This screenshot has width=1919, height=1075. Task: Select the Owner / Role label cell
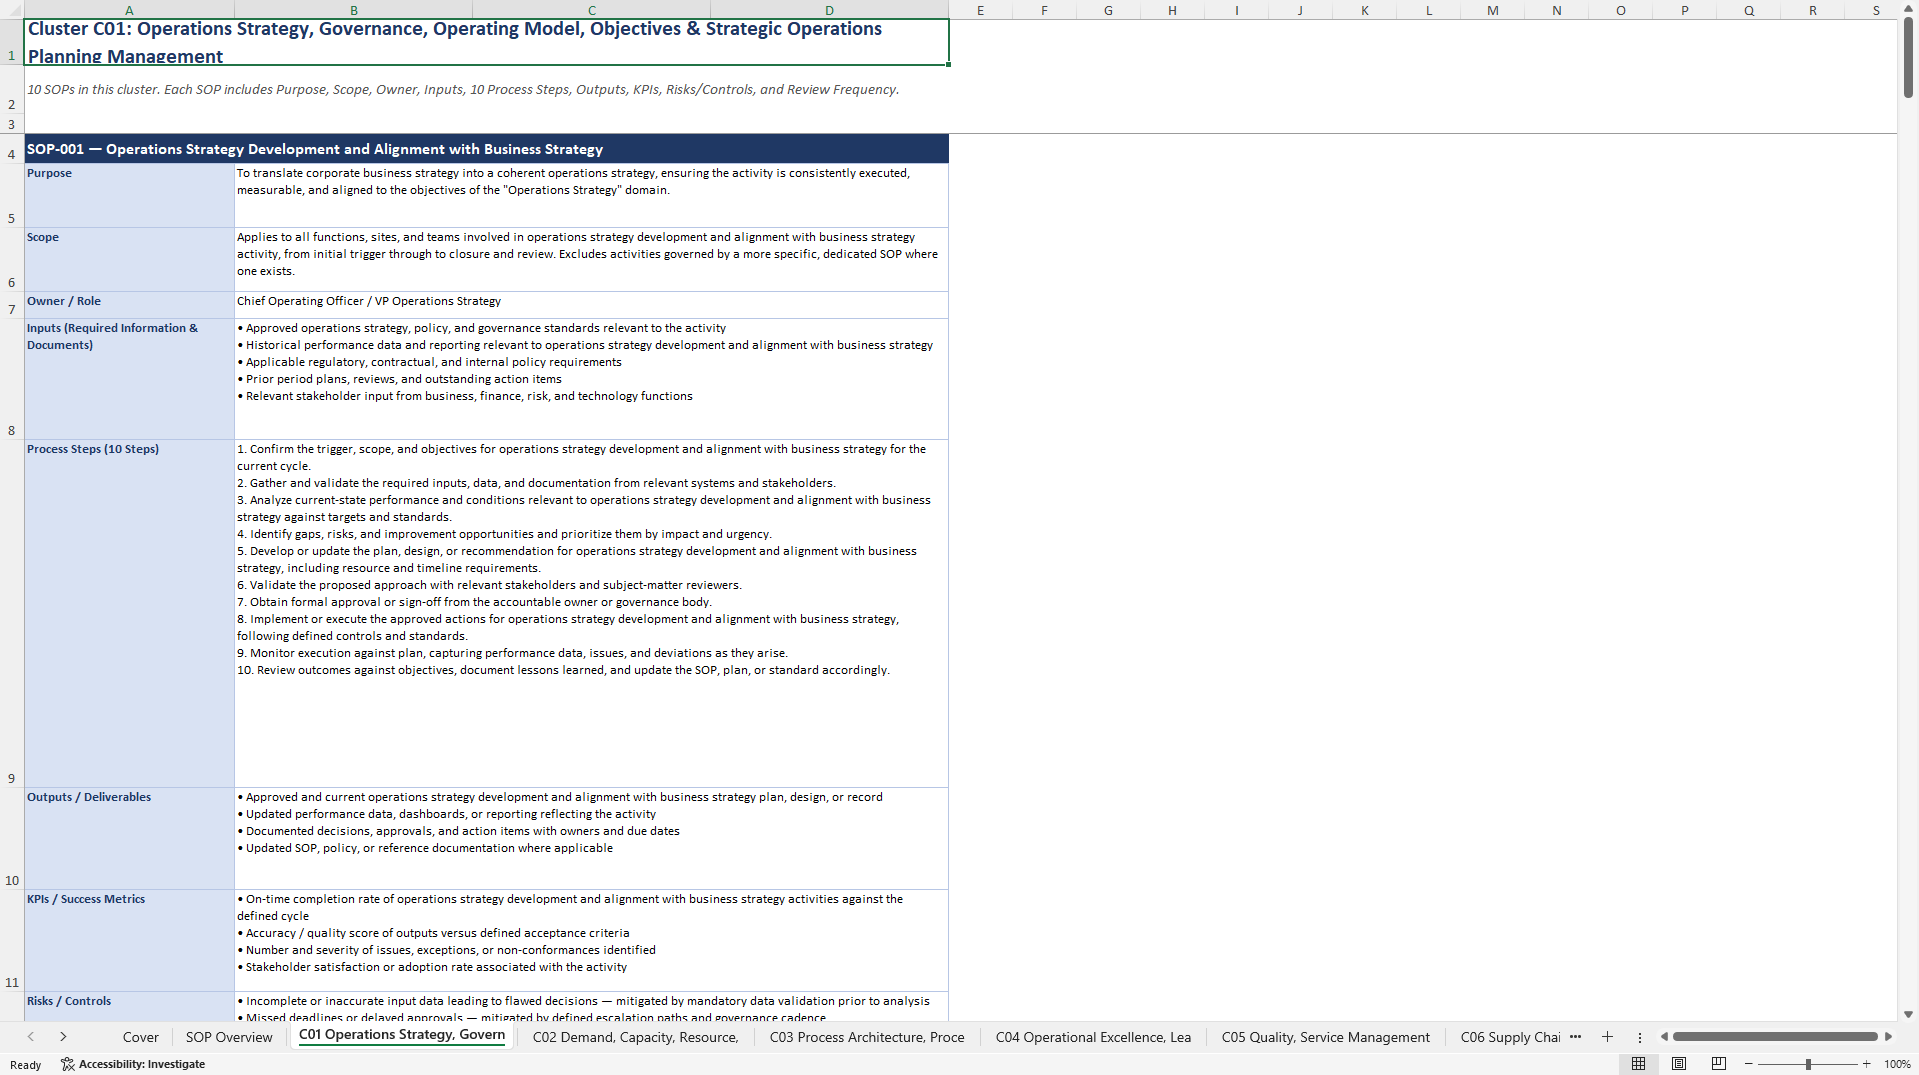[x=129, y=305]
